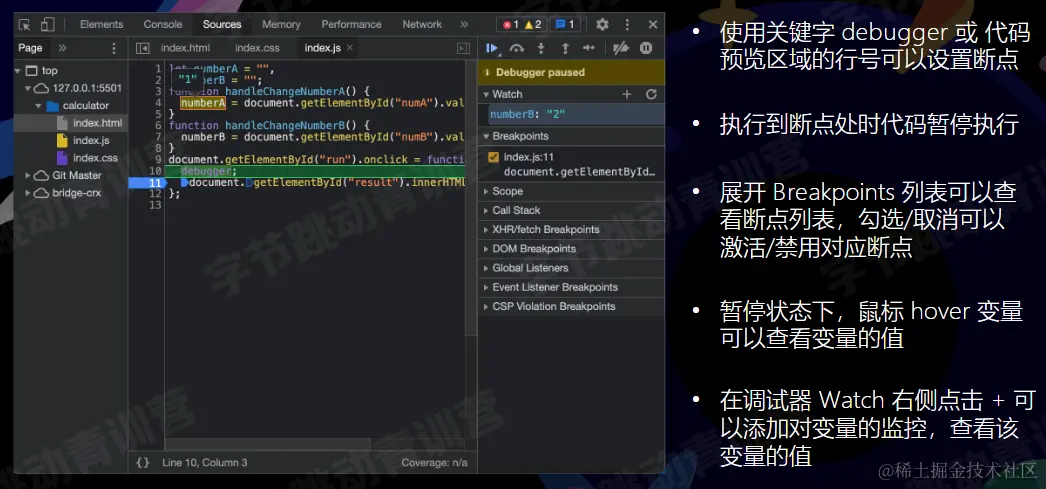
Task: Step out of current function
Action: (565, 48)
